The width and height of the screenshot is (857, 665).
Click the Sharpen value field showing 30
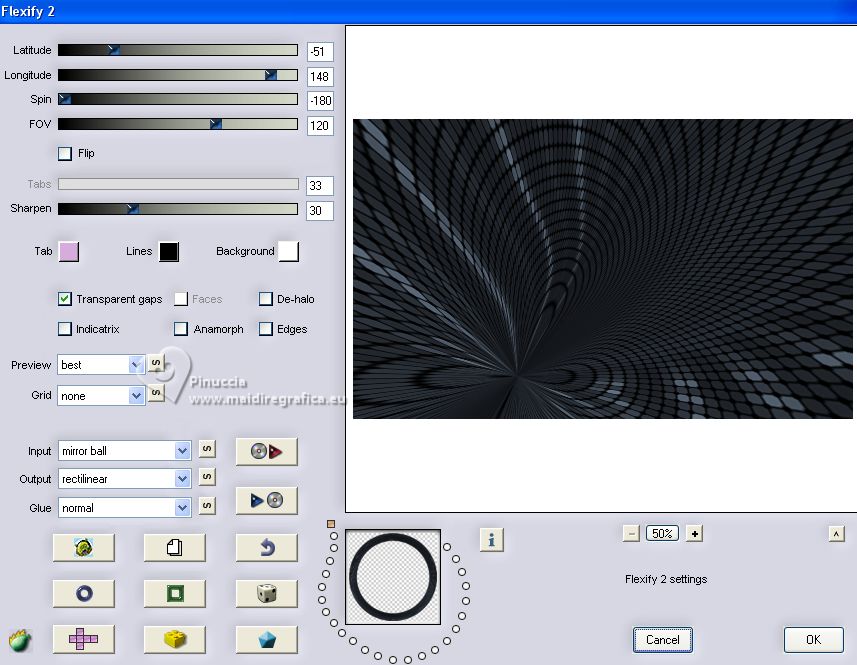[x=320, y=210]
